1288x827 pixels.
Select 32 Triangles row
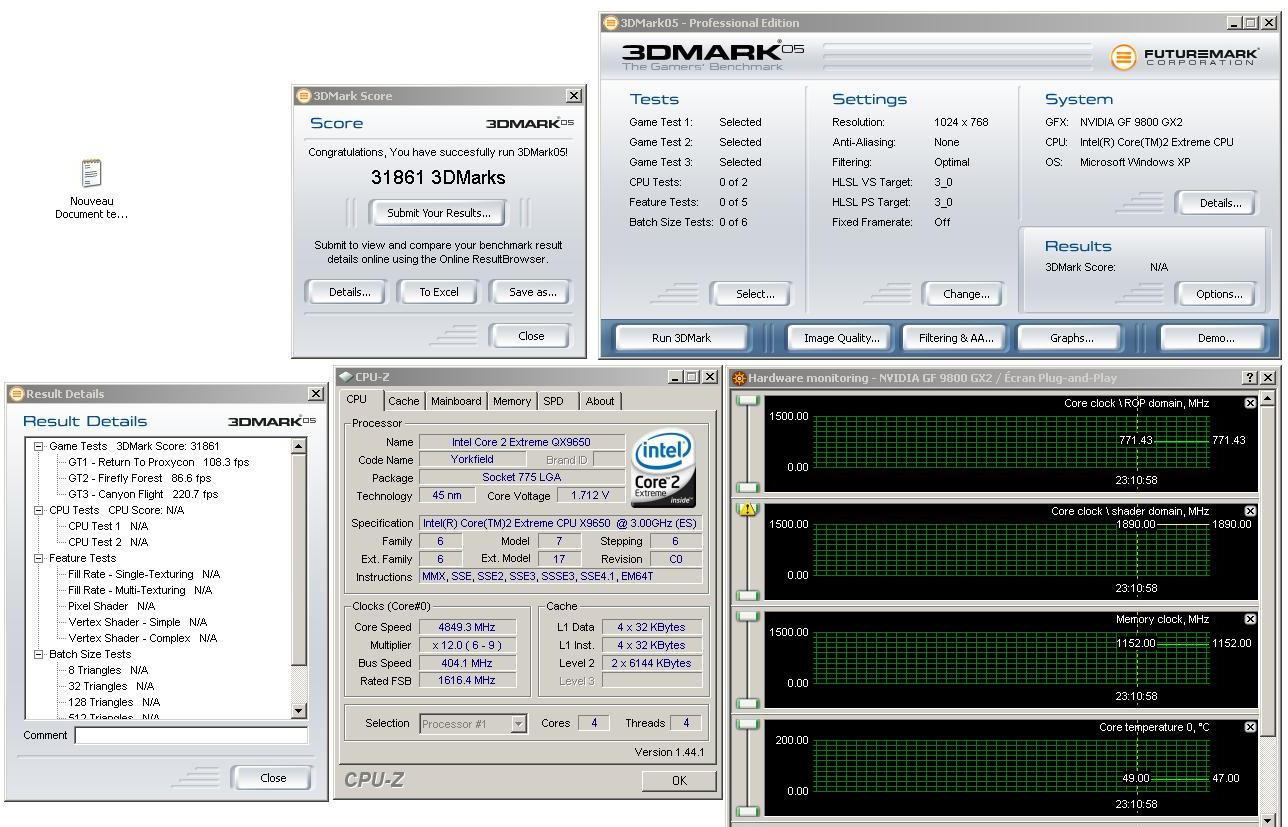[111, 686]
